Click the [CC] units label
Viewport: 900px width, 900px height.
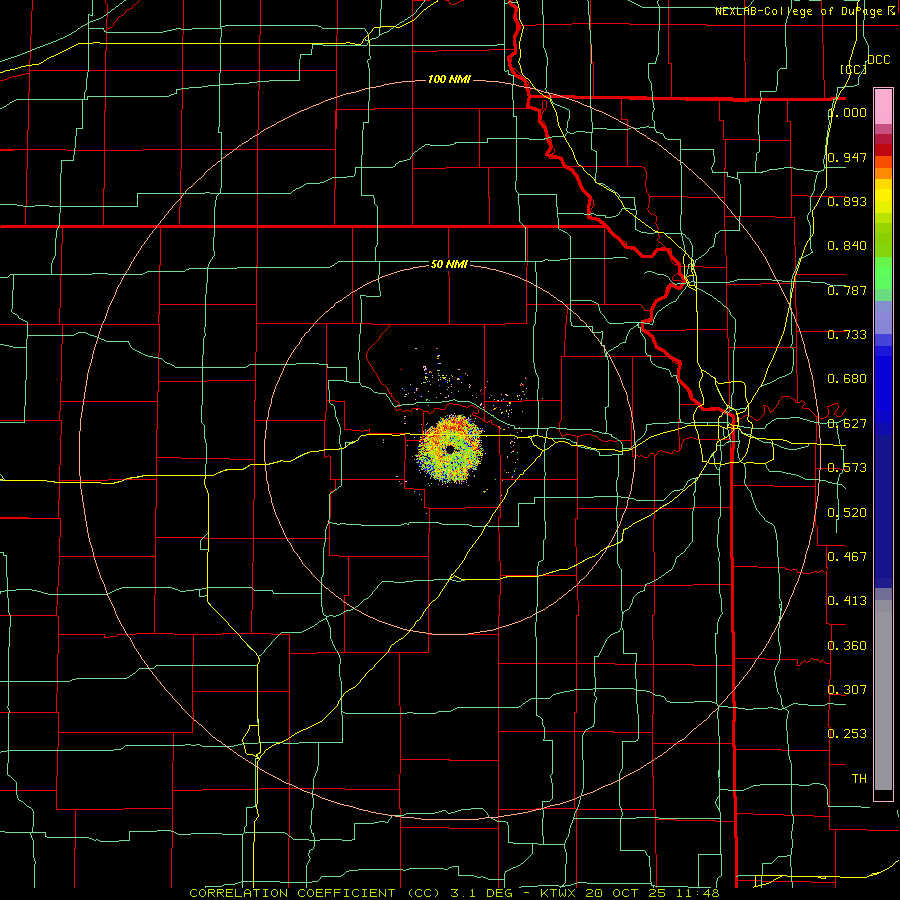tap(853, 69)
